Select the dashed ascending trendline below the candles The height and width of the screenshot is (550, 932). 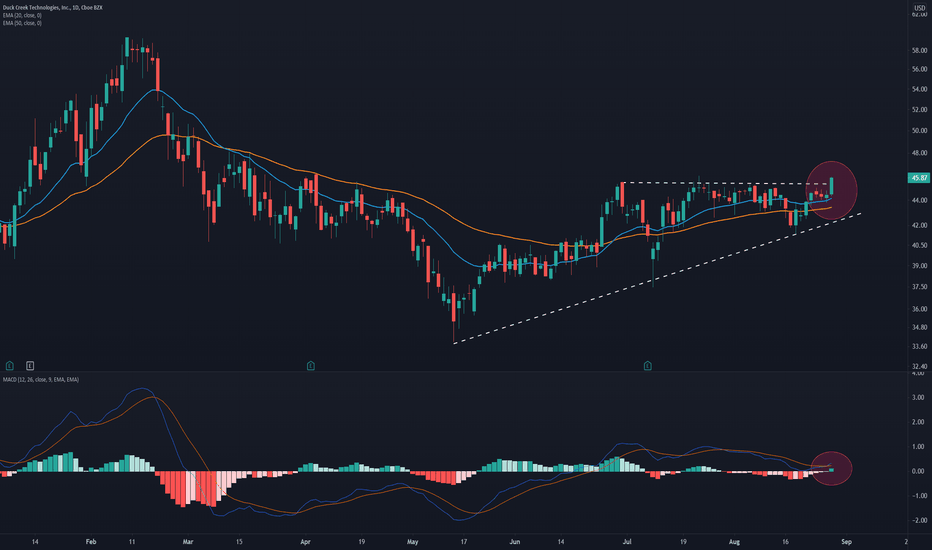coord(657,278)
